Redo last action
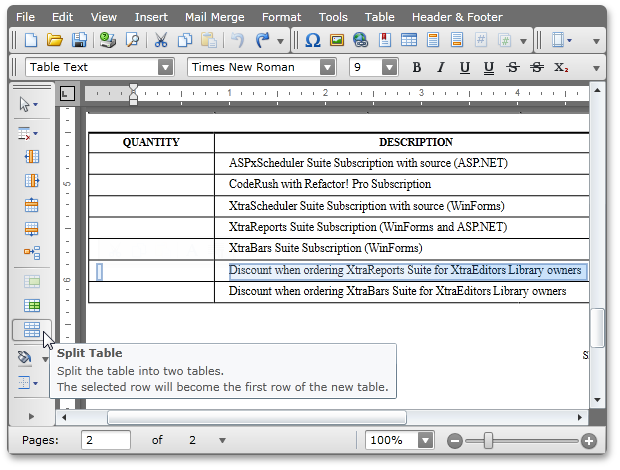620x470 pixels. pos(262,40)
